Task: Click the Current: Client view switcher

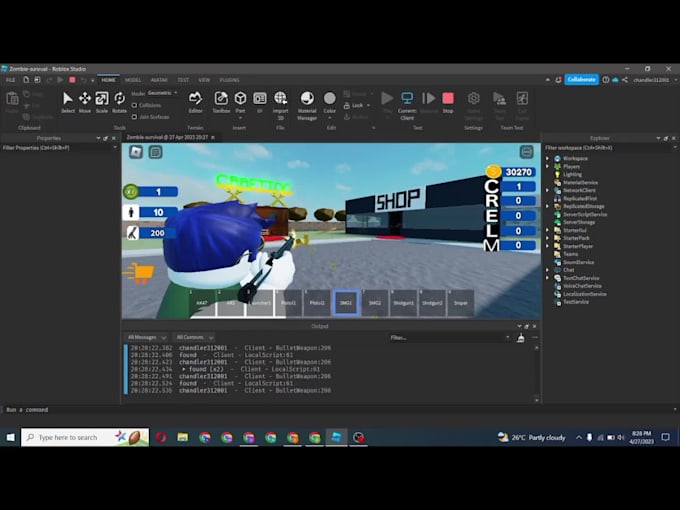Action: [407, 105]
